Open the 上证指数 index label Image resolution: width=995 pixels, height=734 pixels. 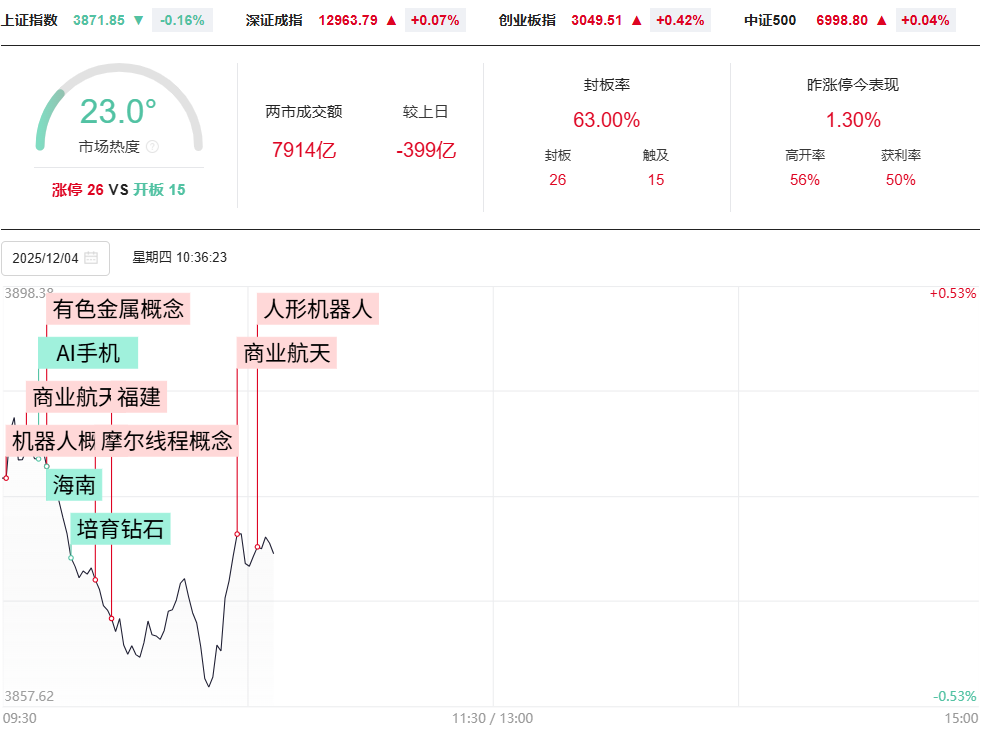30,20
